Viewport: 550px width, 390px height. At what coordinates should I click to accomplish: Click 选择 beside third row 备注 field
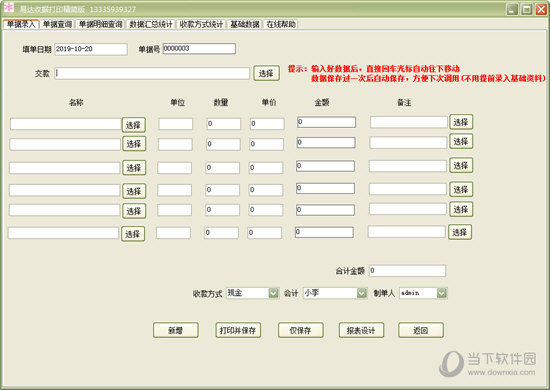pyautogui.click(x=461, y=165)
